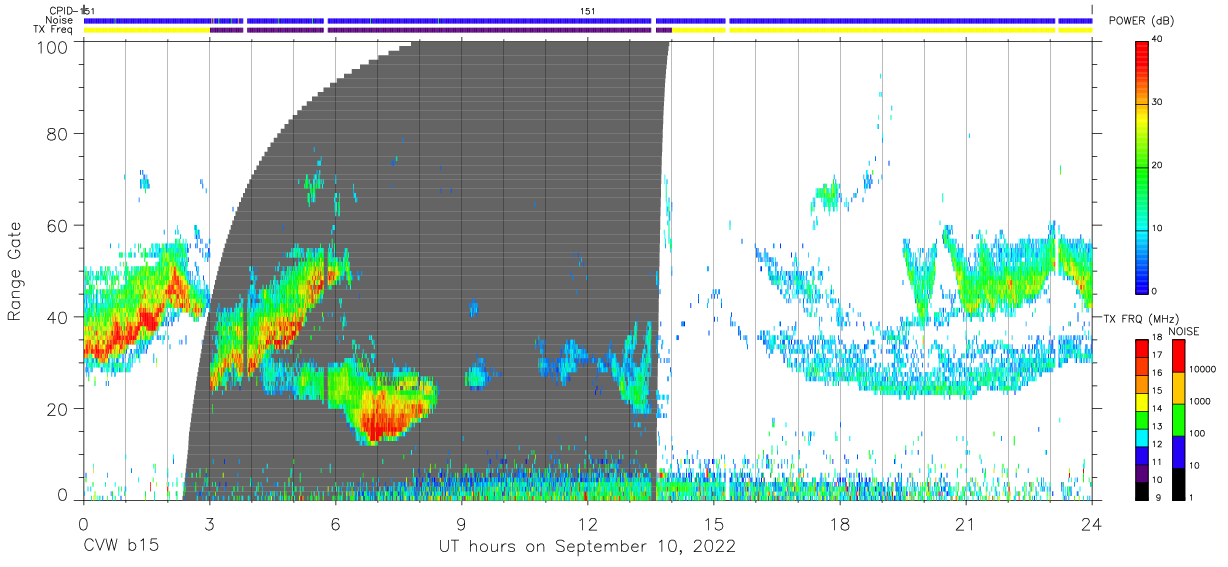Click x-axis tick label "24"

coord(1092,522)
